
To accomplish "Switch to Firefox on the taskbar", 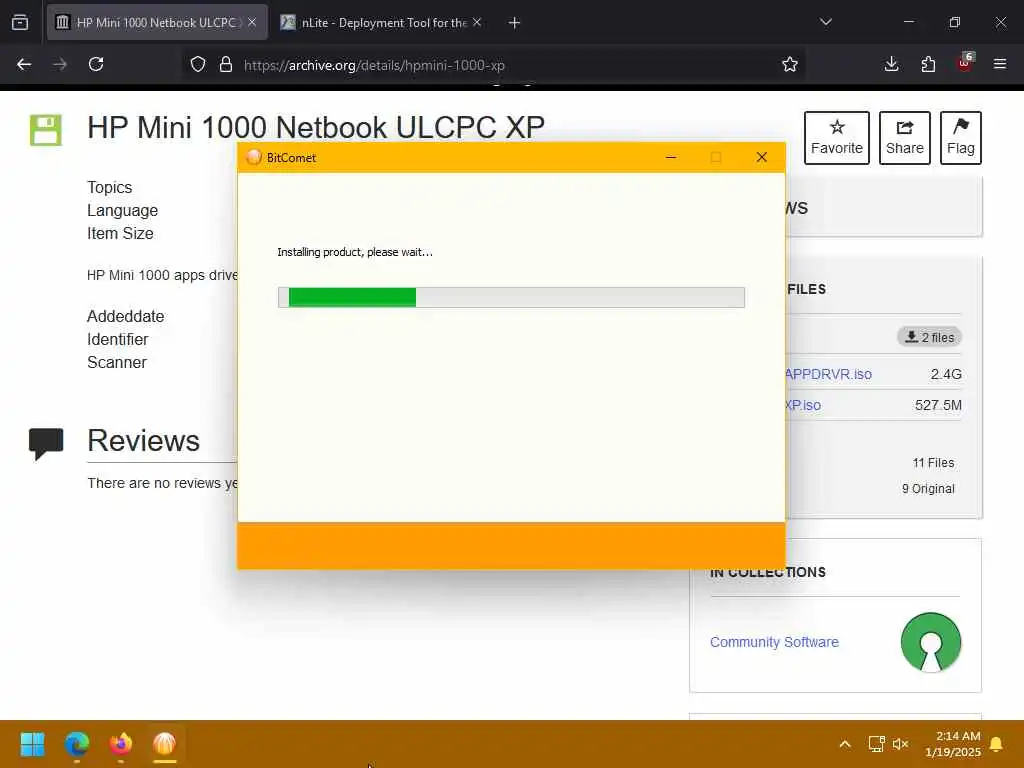I will [x=121, y=744].
